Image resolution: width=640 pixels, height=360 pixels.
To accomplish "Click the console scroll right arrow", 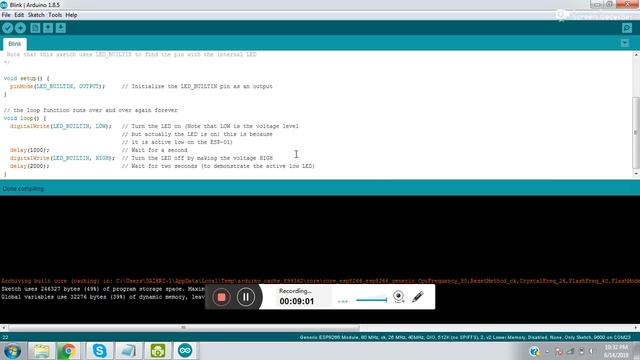I will (x=636, y=327).
